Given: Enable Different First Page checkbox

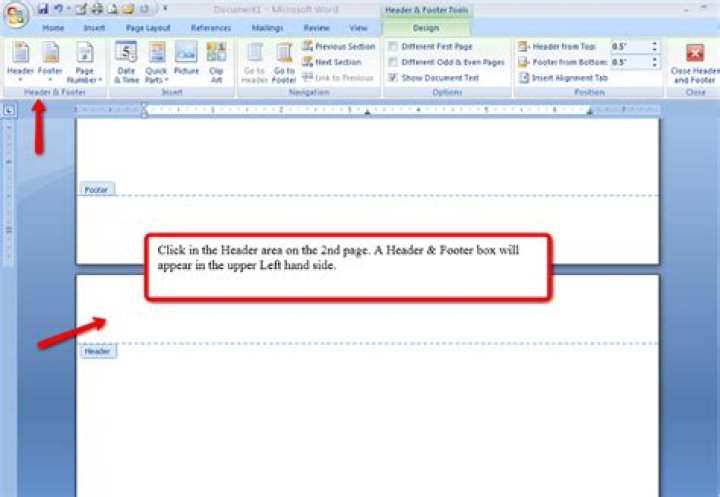Looking at the screenshot, I should pos(393,47).
